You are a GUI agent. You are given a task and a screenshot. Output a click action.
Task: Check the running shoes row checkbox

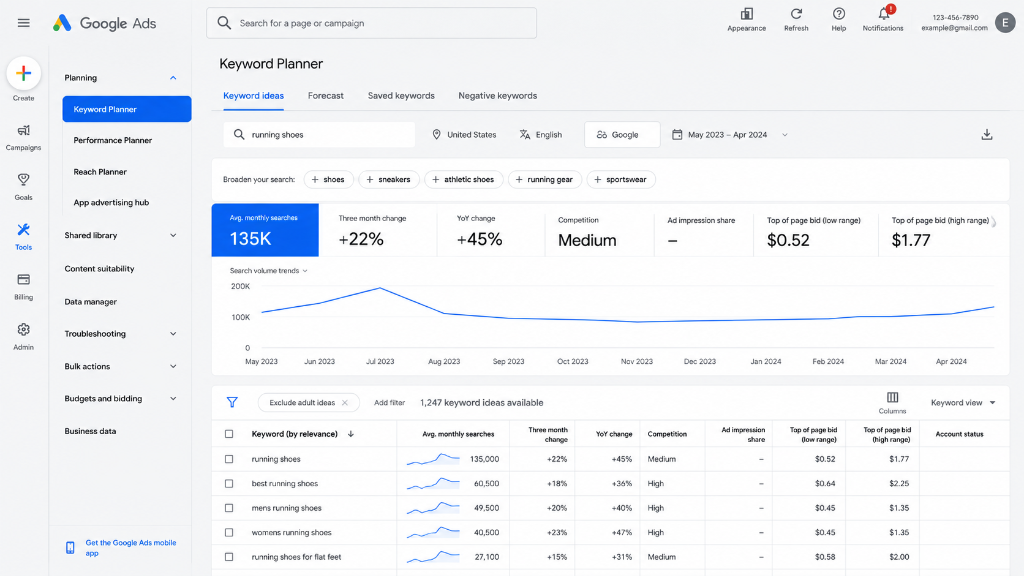[229, 459]
